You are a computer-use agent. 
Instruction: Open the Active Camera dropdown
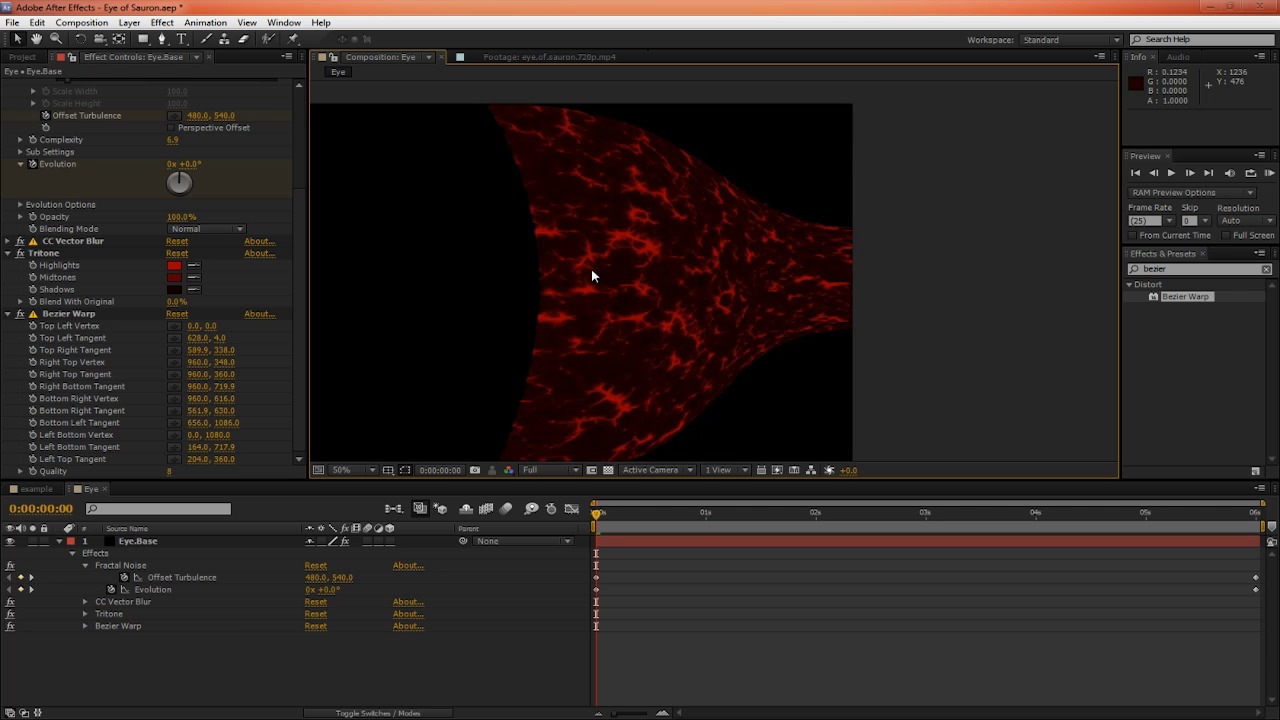657,470
